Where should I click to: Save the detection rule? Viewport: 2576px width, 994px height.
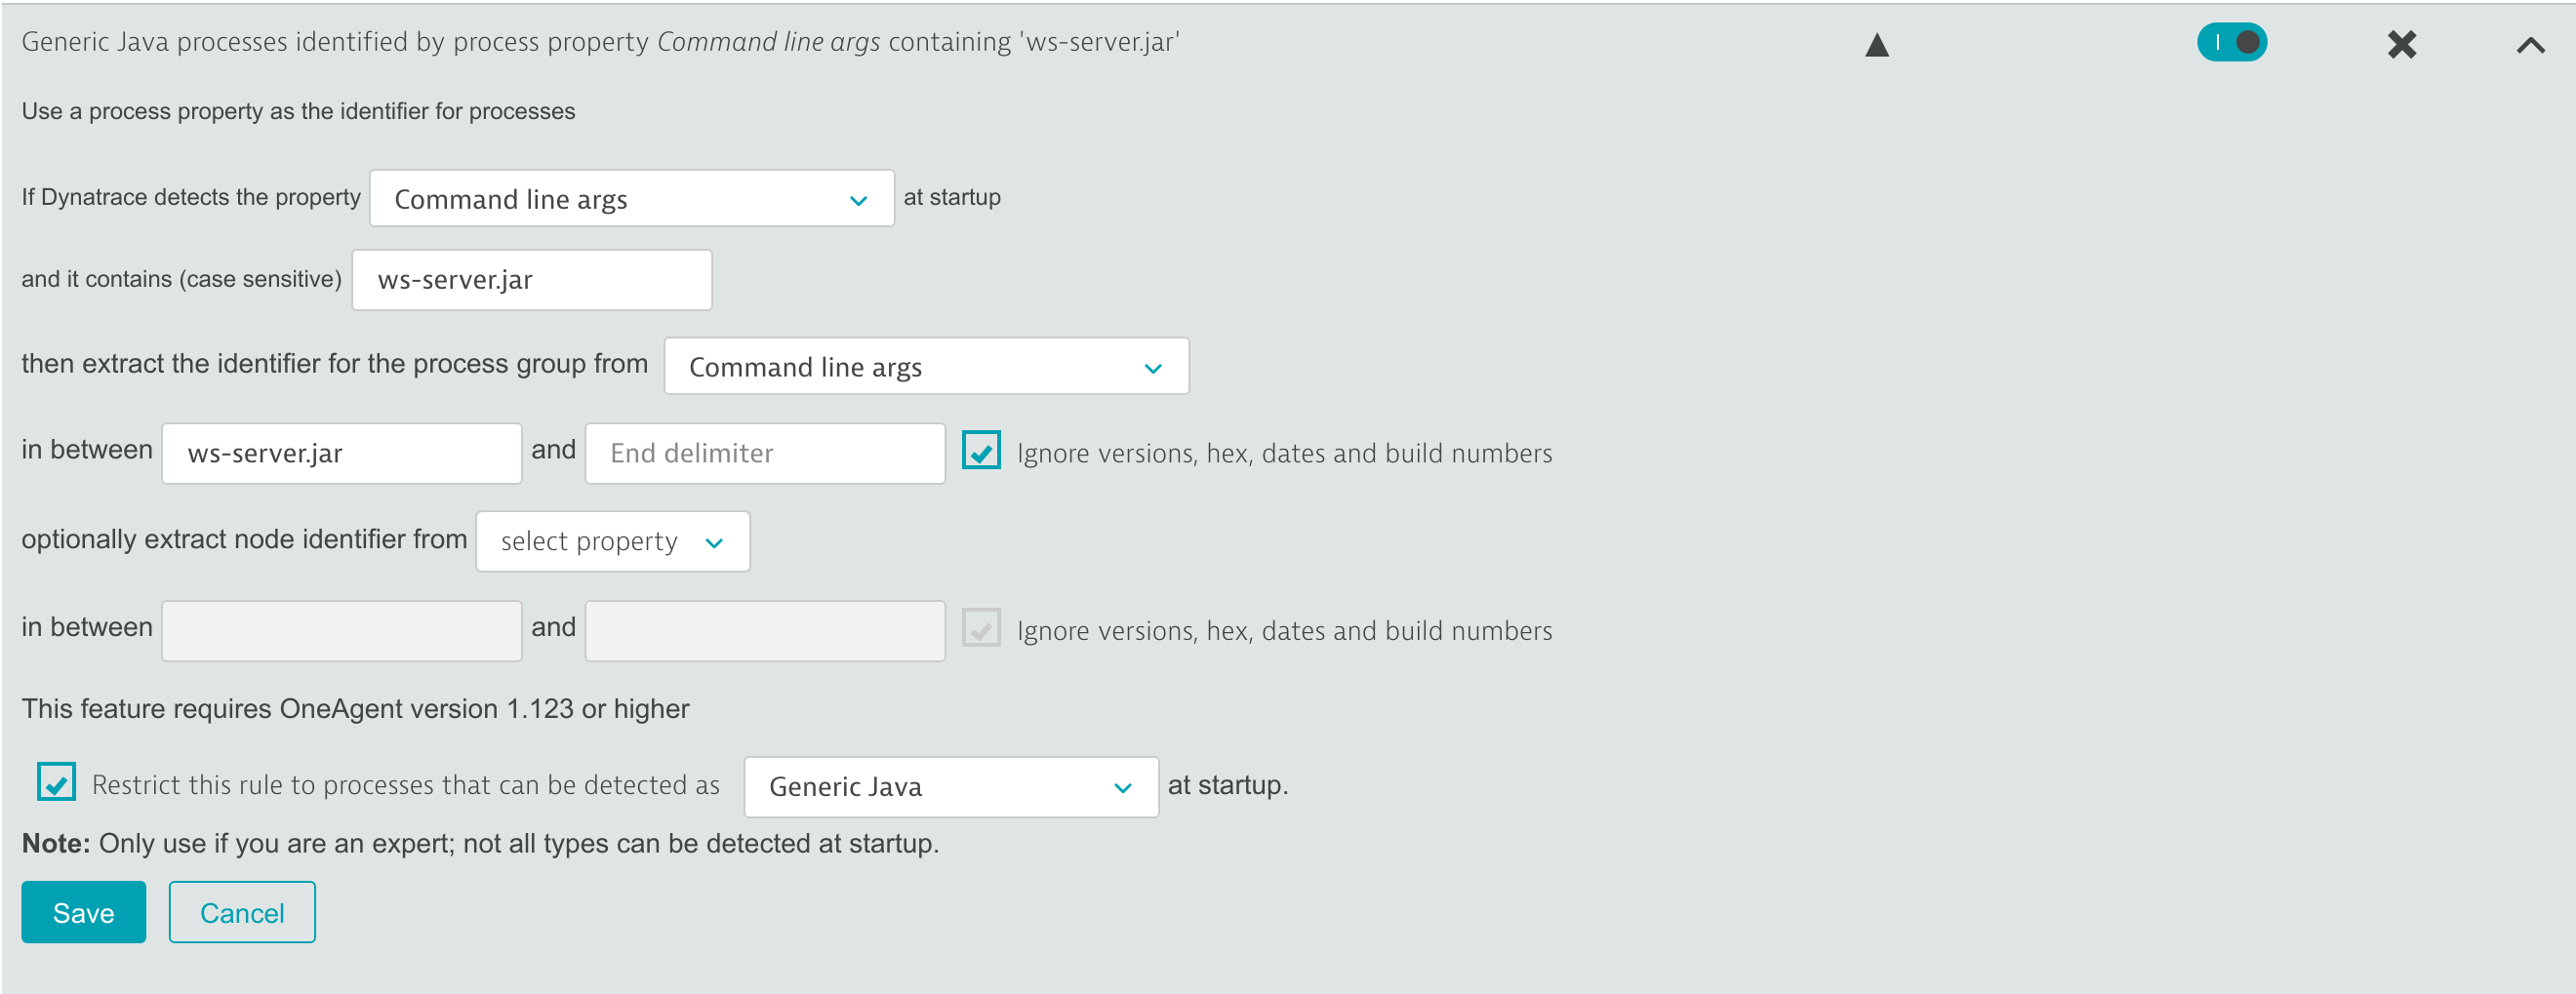coord(83,912)
